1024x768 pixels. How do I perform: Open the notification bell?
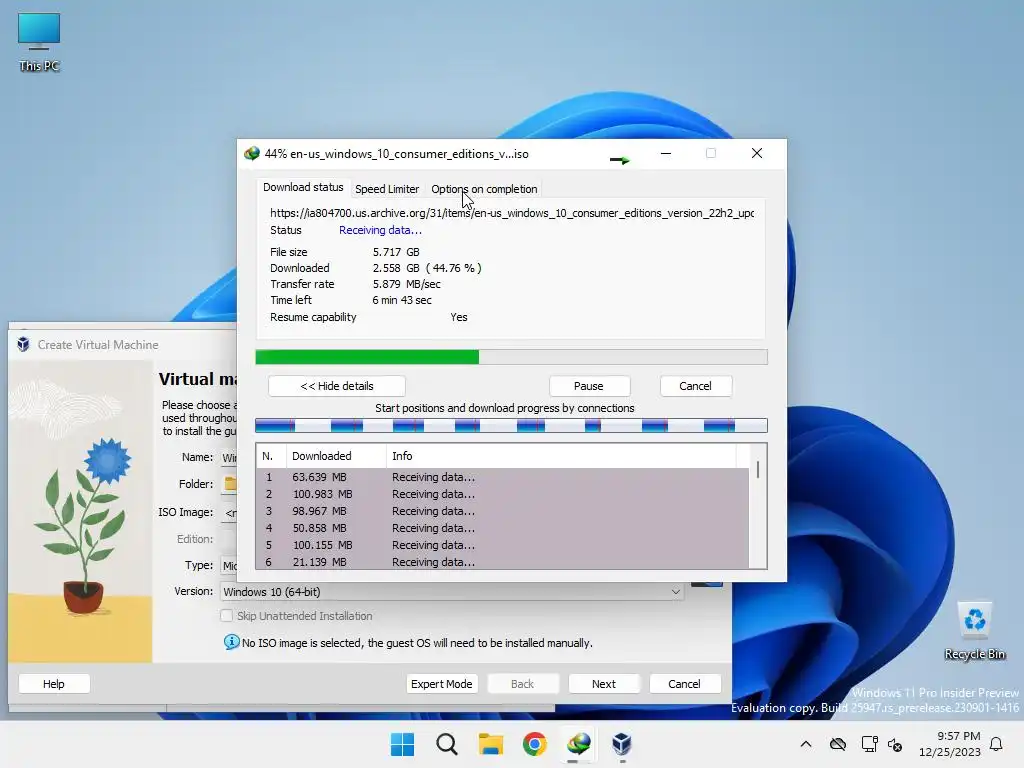coord(996,744)
